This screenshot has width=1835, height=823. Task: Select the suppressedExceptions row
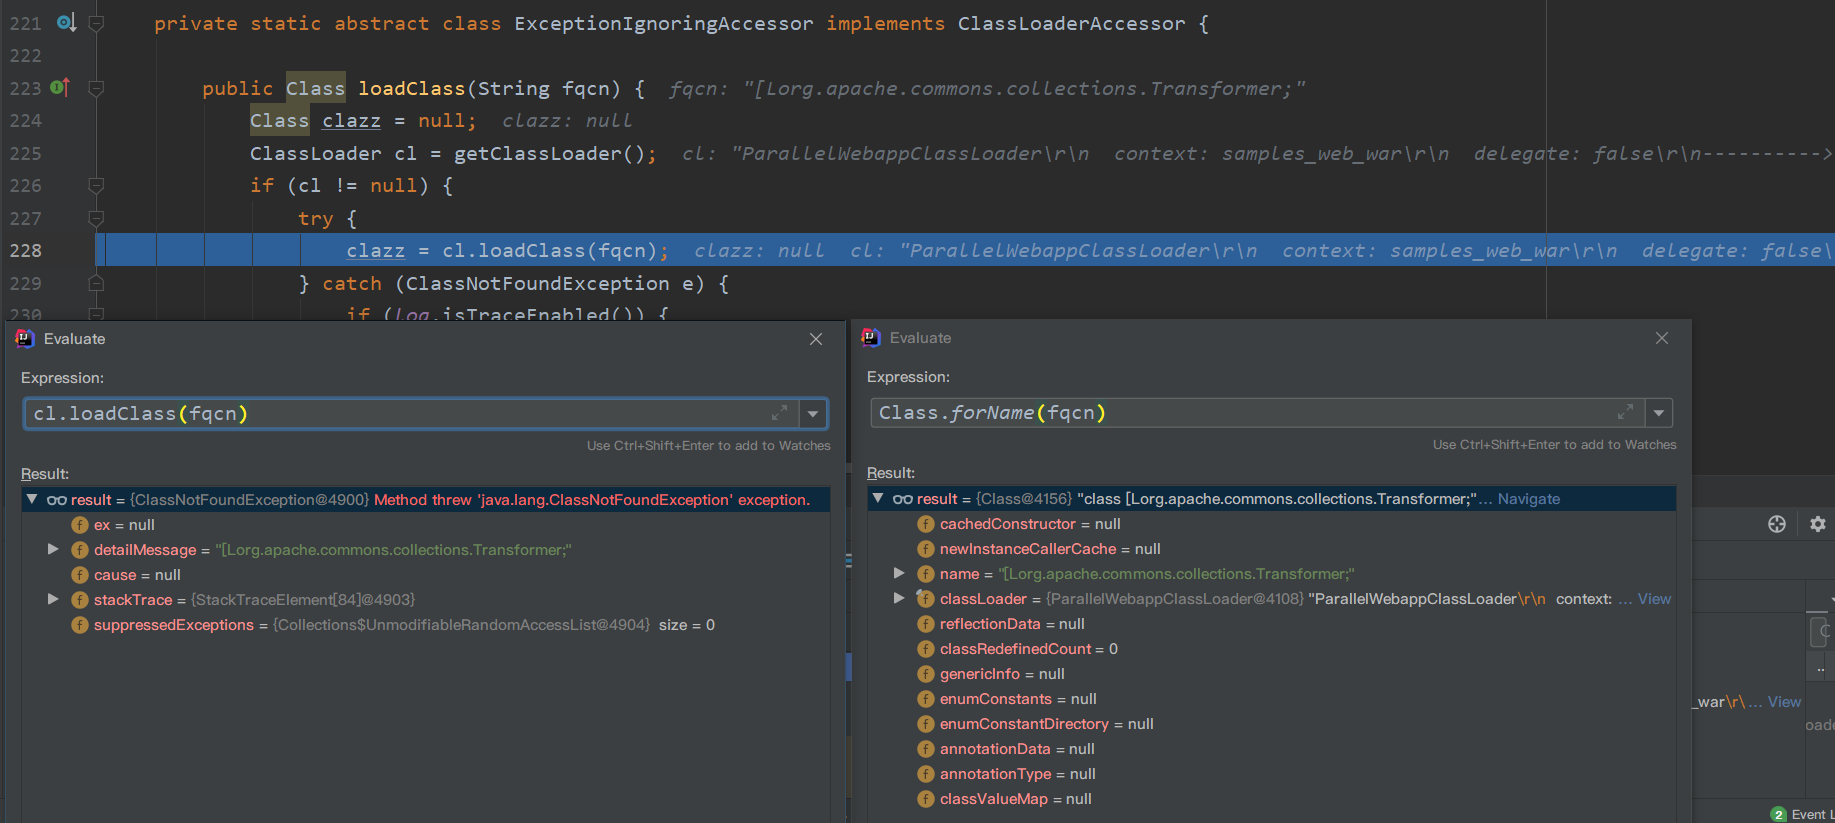click(426, 625)
